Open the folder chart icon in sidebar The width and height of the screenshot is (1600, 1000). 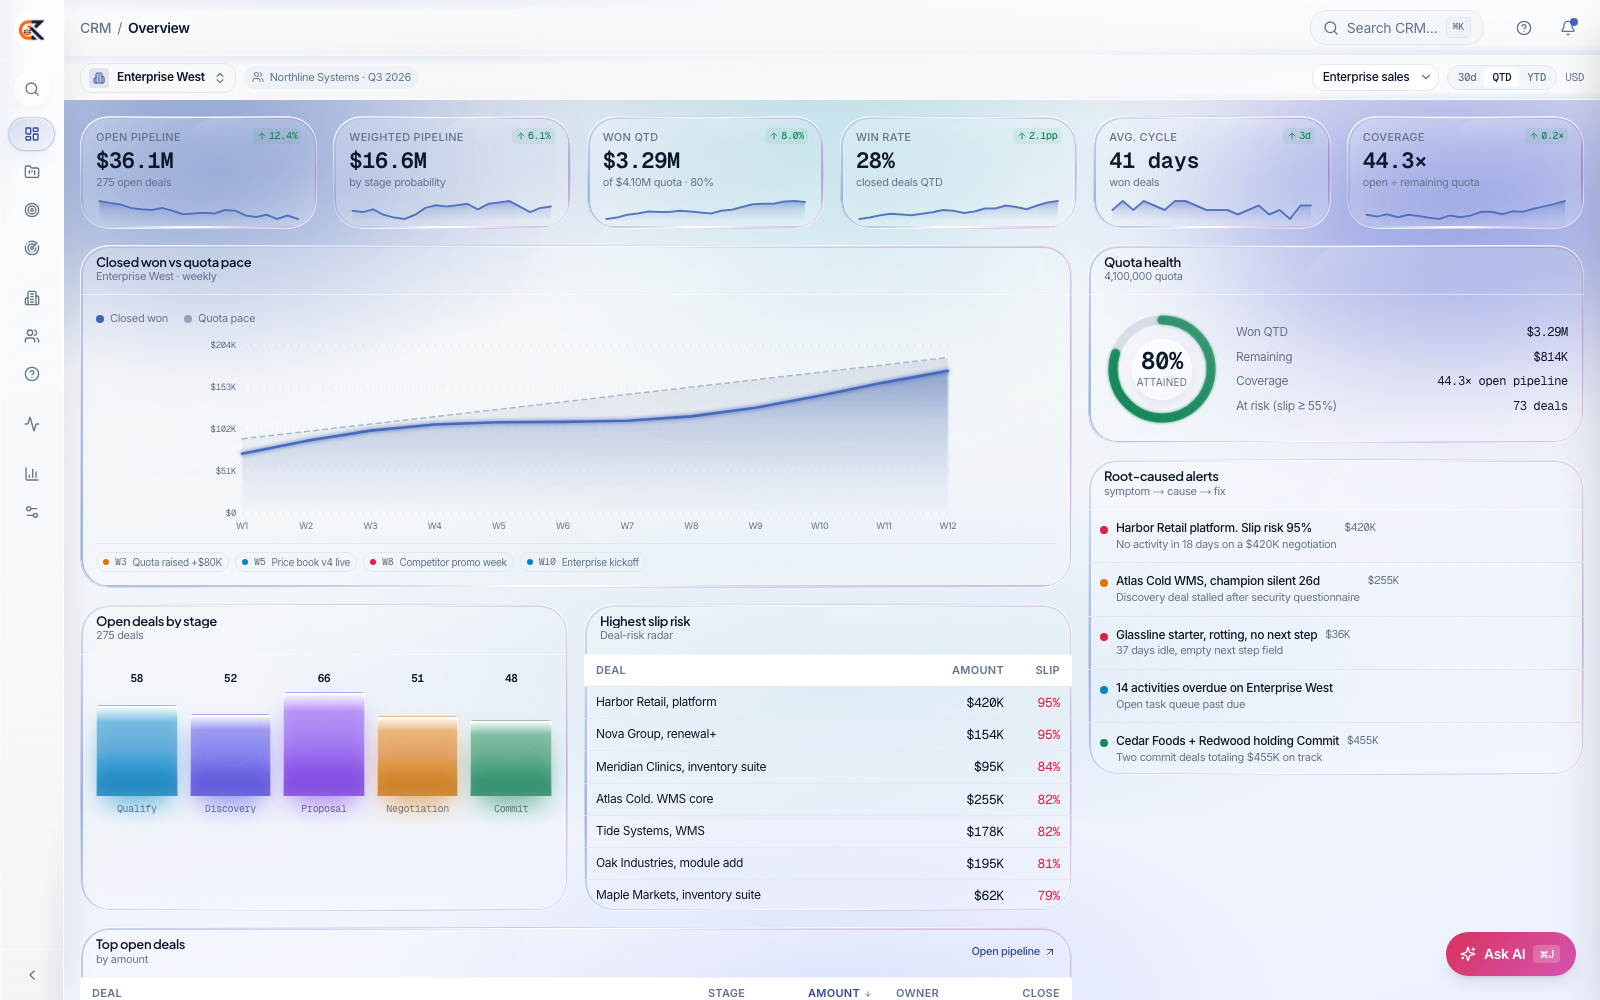[32, 172]
